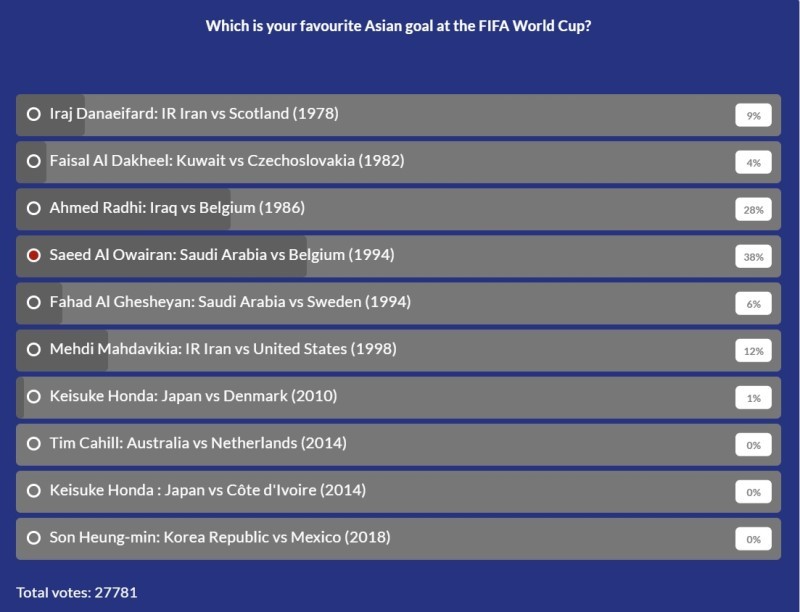This screenshot has height=612, width=800.
Task: Pick Keisuke Honda vs Côte d'Ivoire radio
Action: [x=34, y=491]
